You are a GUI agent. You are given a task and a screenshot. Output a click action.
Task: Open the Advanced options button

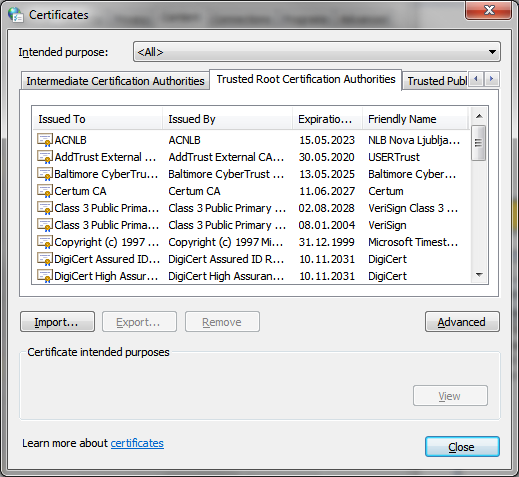tap(462, 322)
